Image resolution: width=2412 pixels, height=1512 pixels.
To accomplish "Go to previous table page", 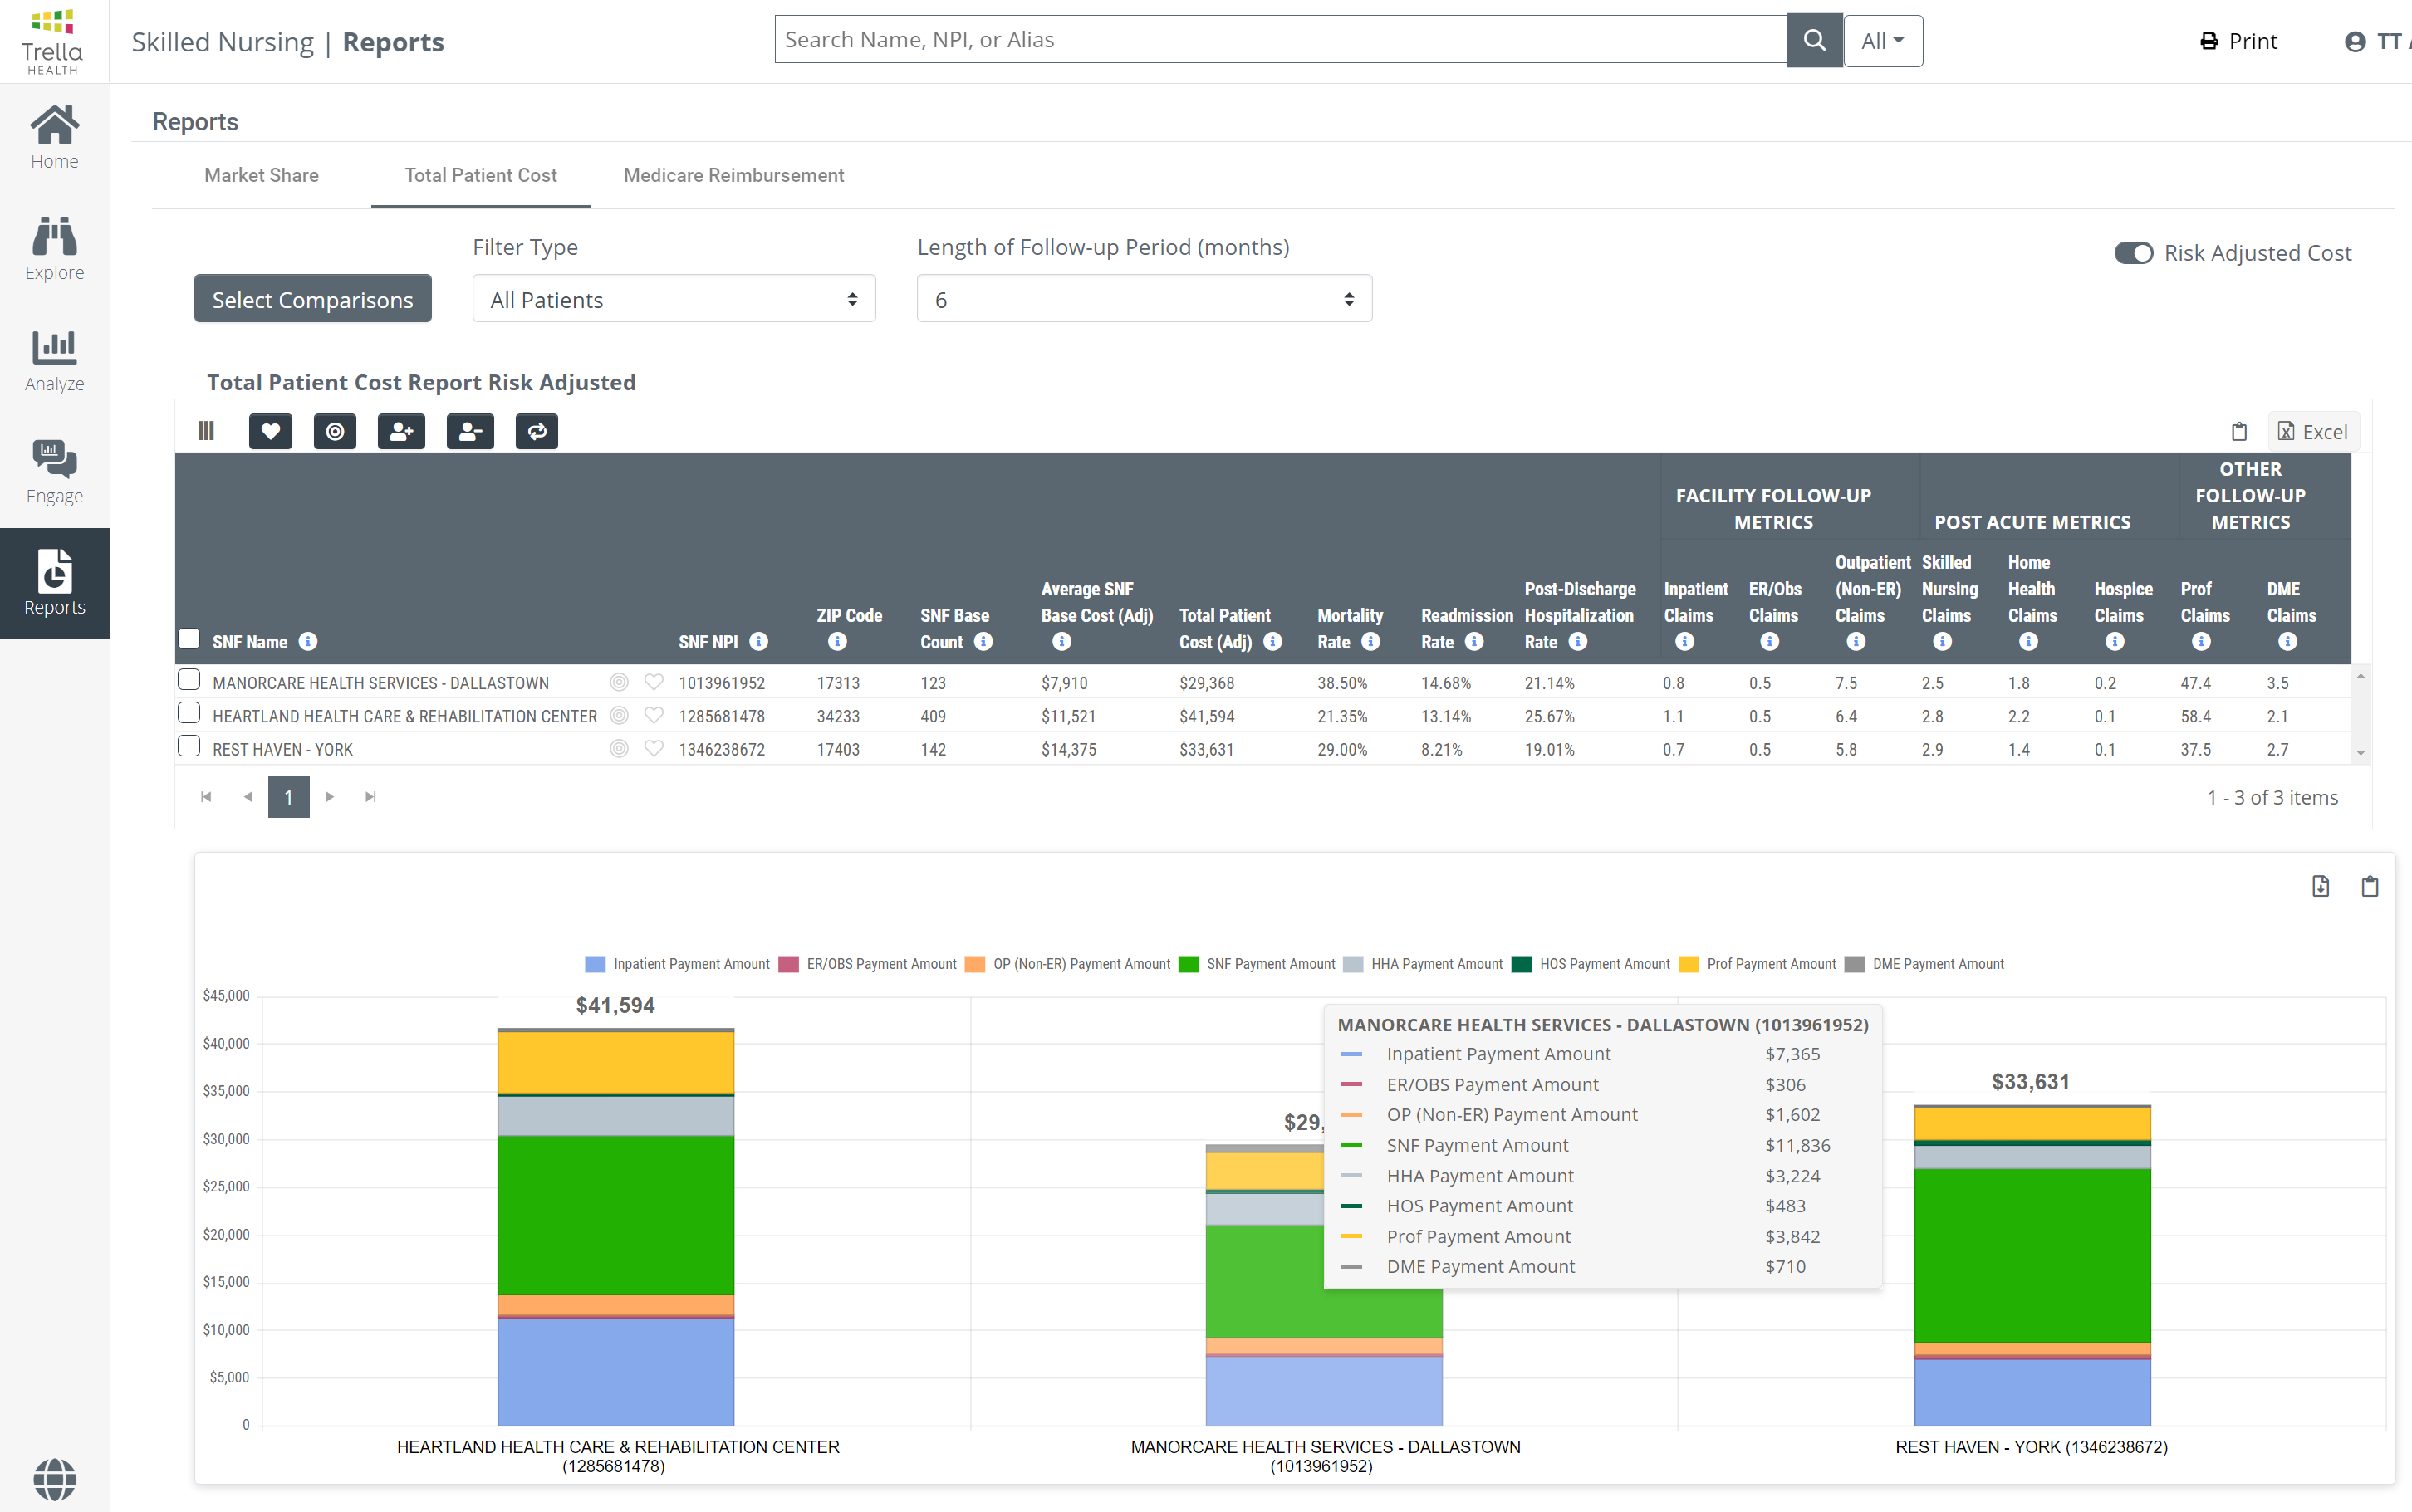I will [x=248, y=797].
